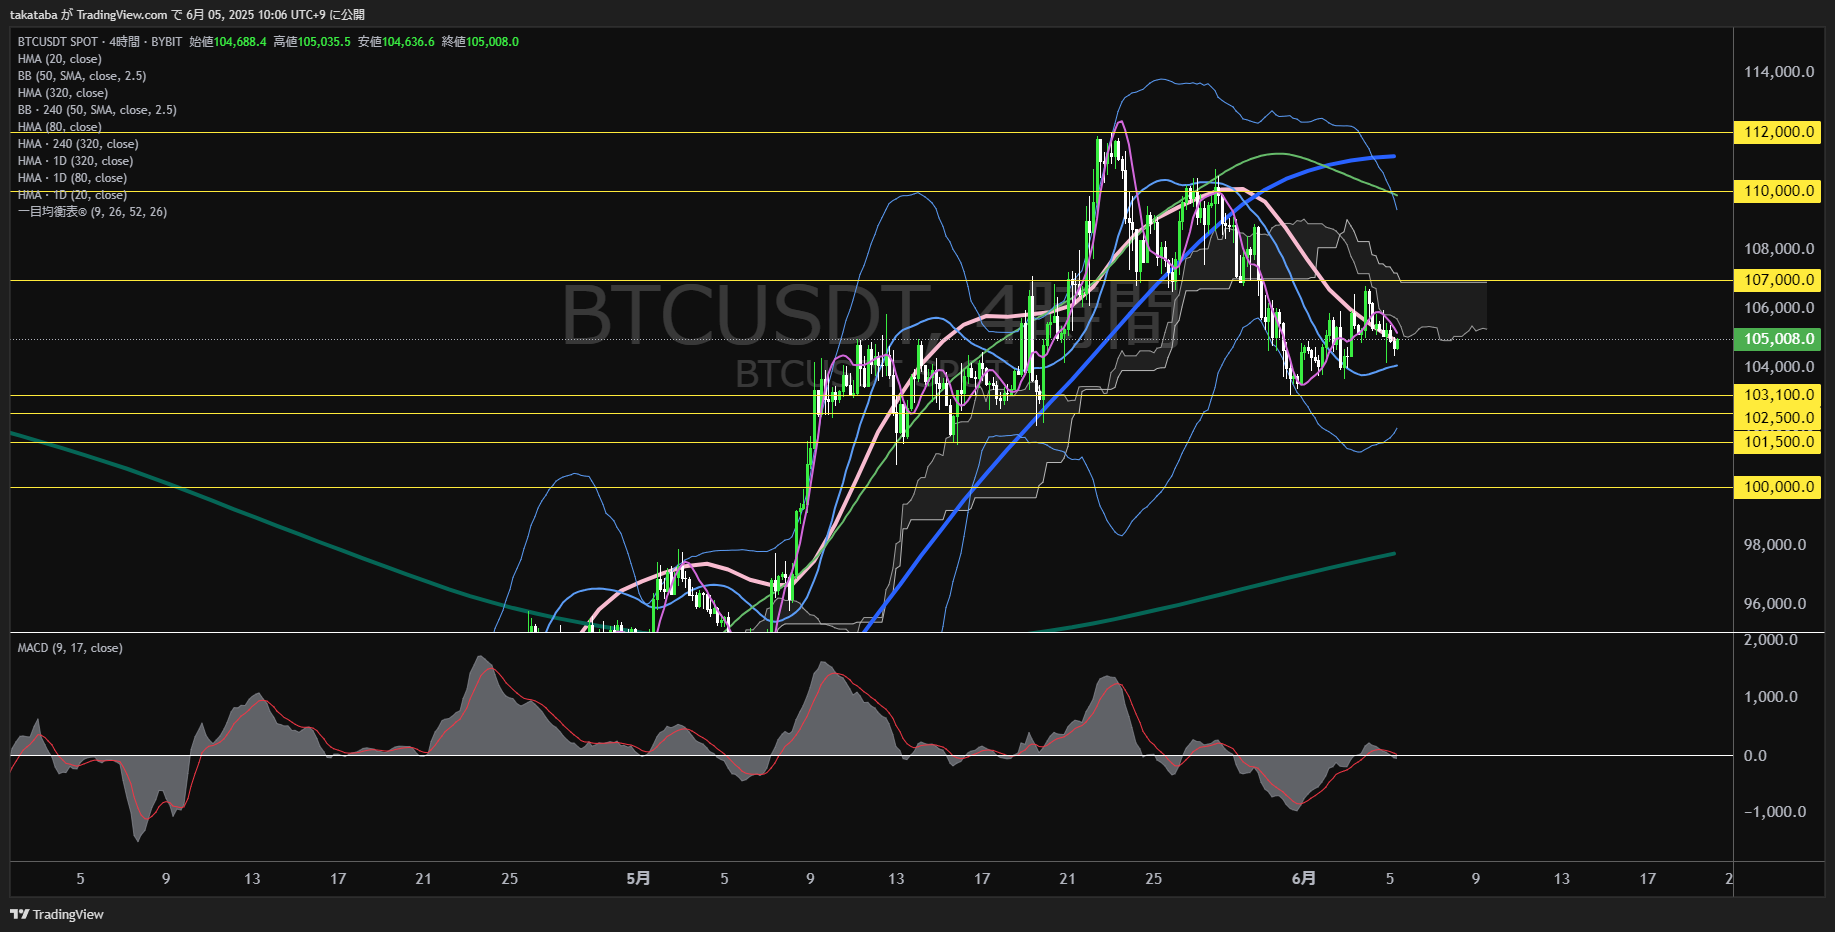
Task: Click the 102,500.0 yellow price label
Action: click(x=1777, y=418)
